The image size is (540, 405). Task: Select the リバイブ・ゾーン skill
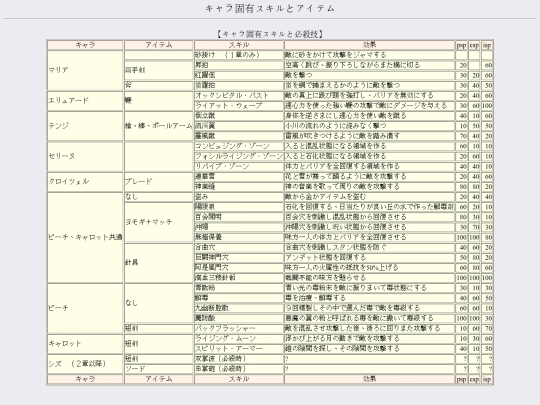(239, 166)
